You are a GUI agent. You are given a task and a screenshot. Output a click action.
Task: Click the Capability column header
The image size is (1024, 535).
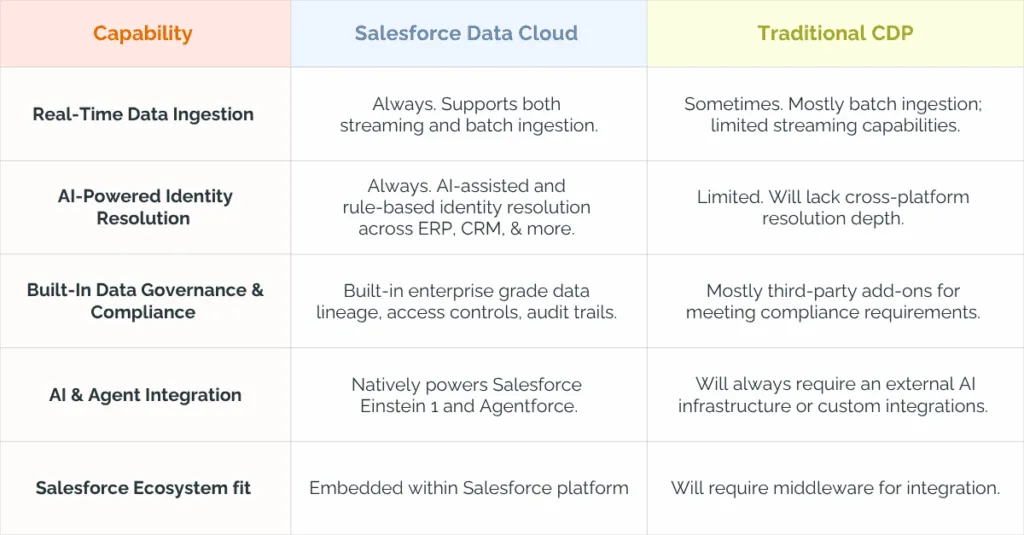142,33
